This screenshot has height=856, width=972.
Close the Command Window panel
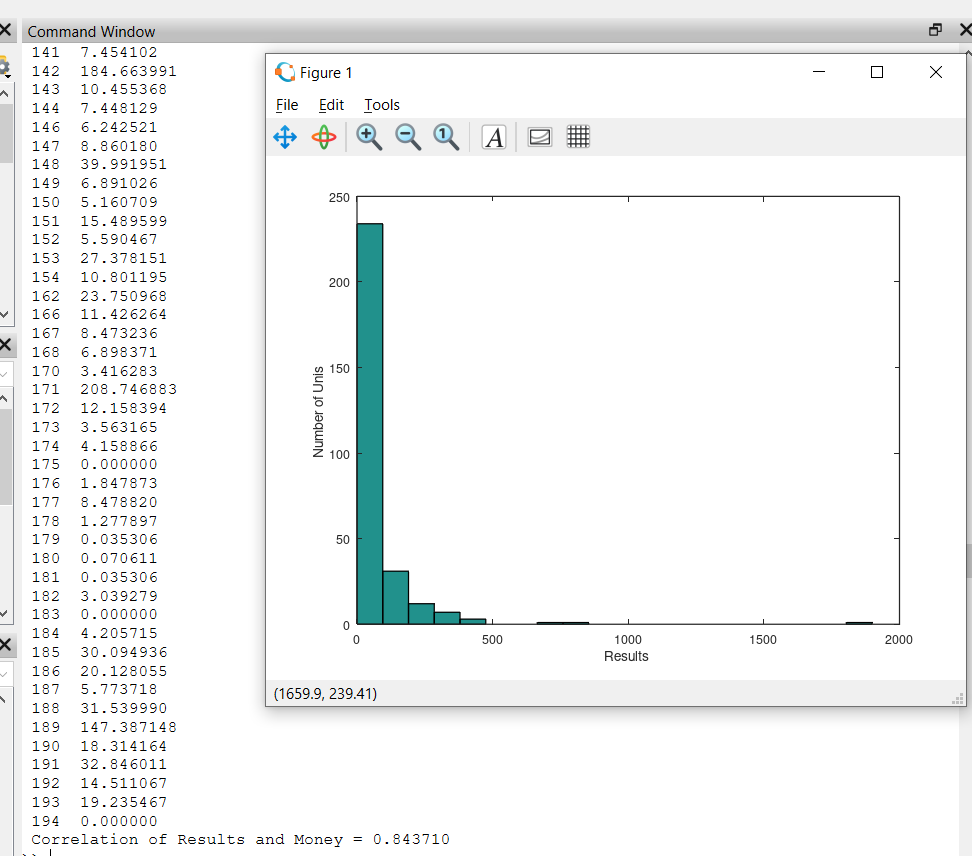click(964, 30)
